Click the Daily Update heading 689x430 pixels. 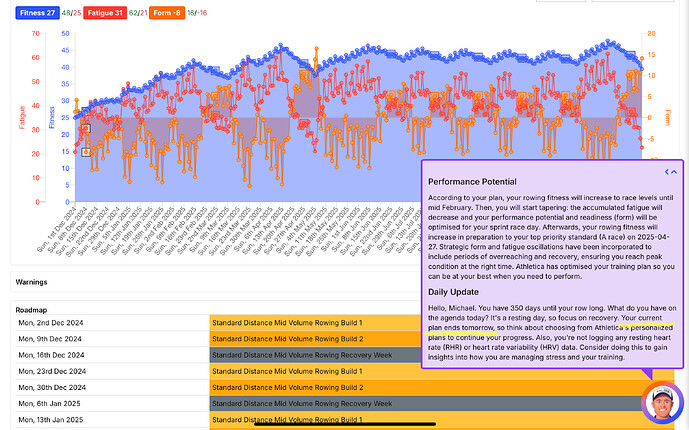point(453,292)
